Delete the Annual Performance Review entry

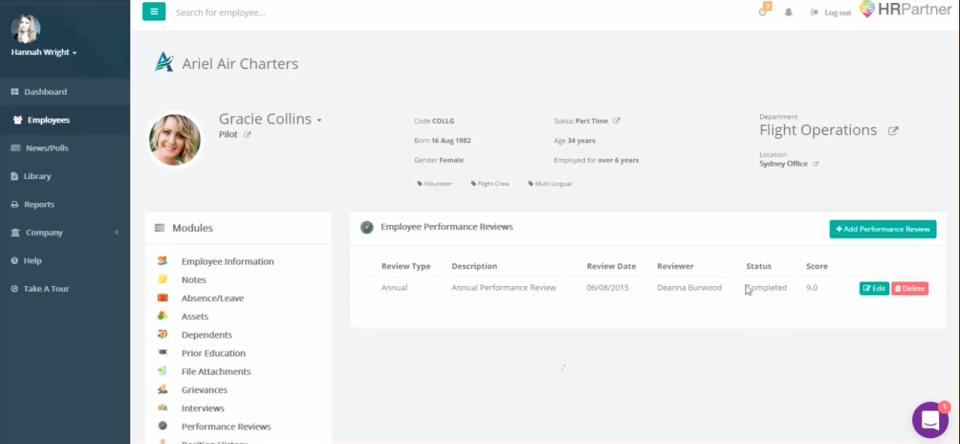pos(910,288)
